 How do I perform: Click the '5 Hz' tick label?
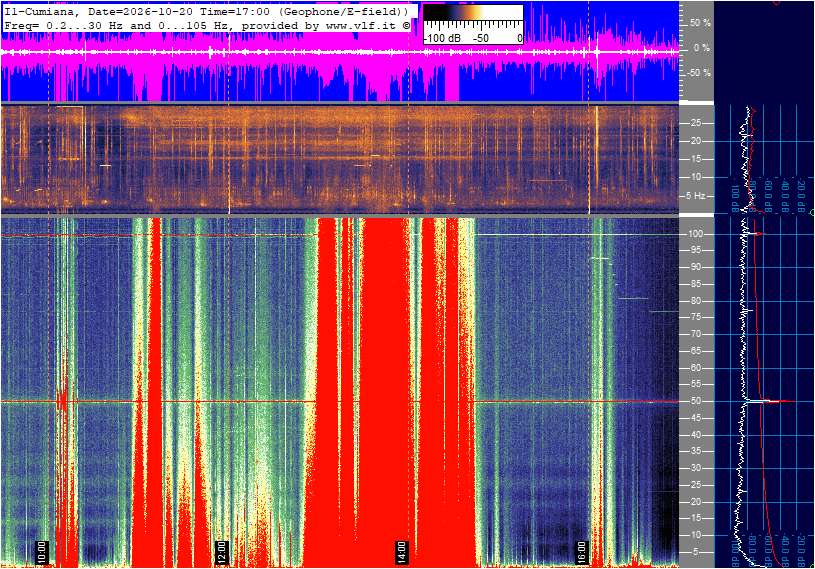click(695, 196)
